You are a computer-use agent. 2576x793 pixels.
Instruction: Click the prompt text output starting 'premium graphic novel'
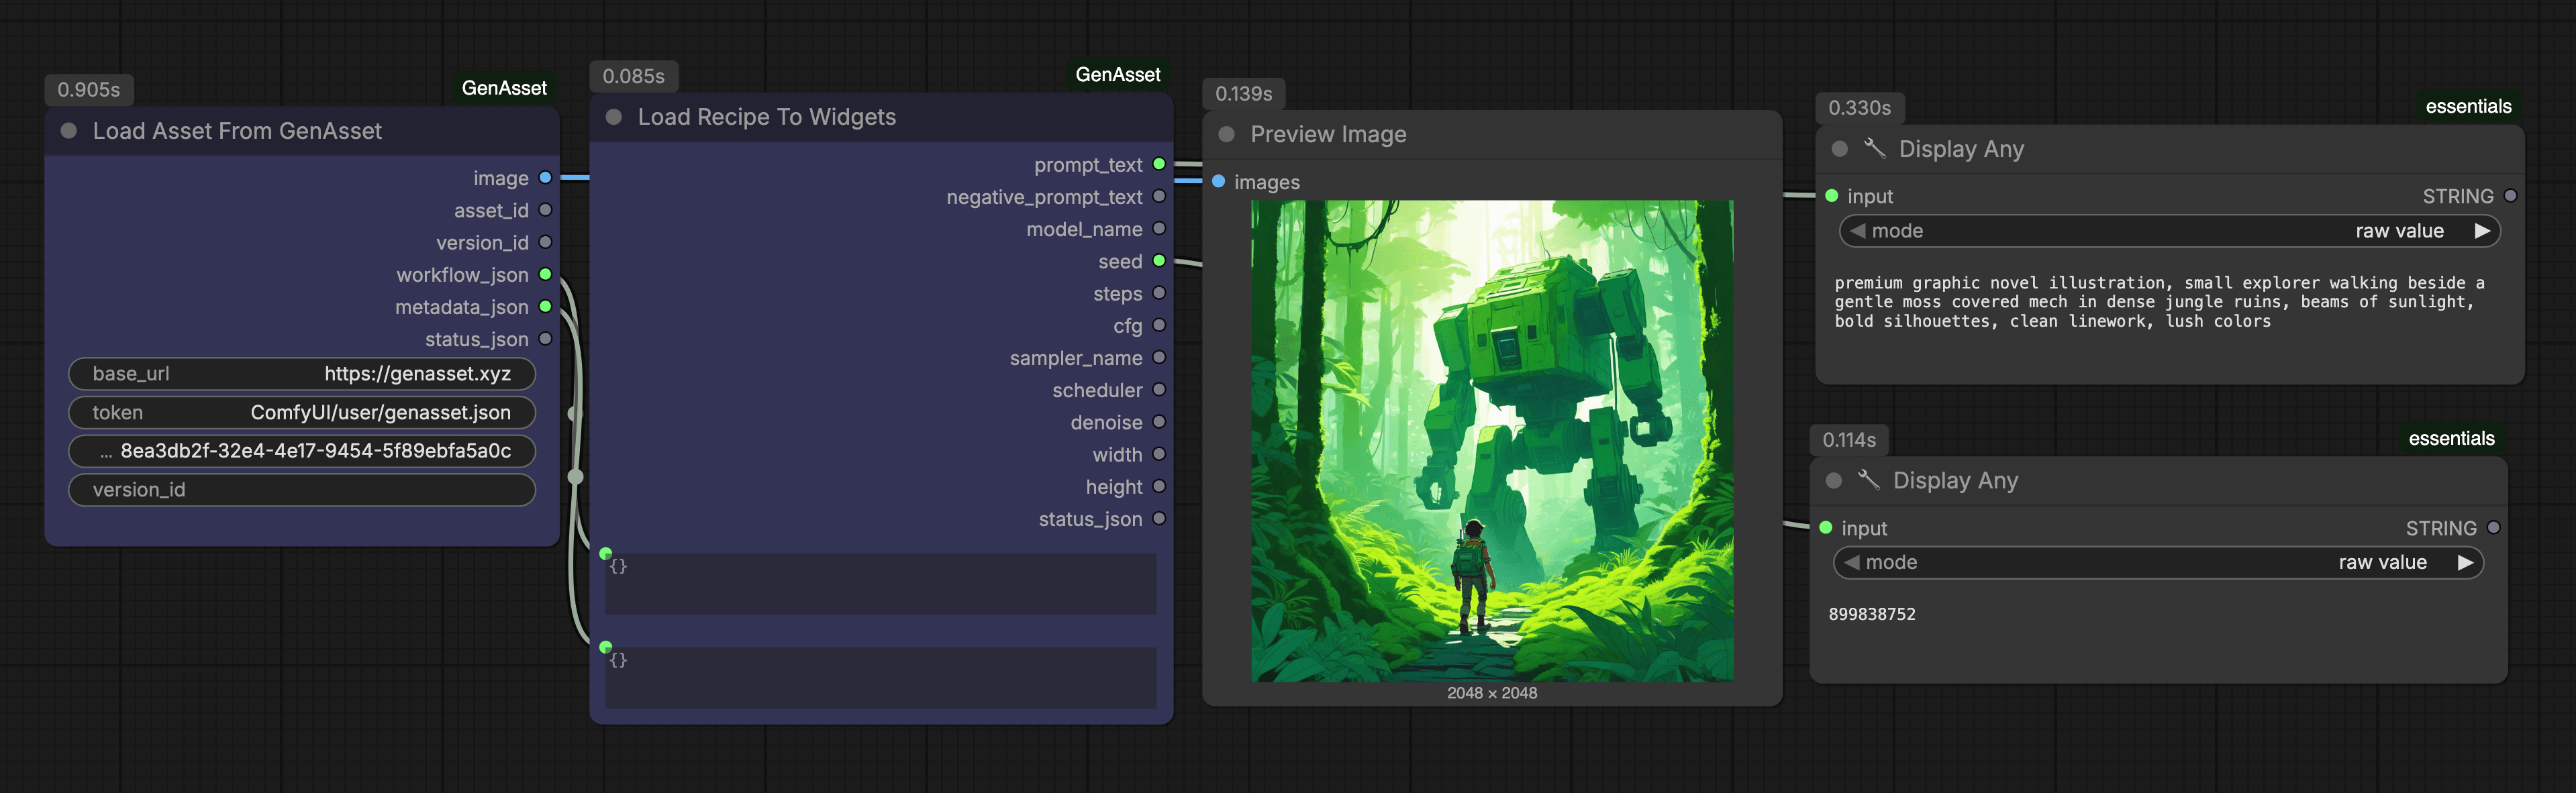[2159, 302]
